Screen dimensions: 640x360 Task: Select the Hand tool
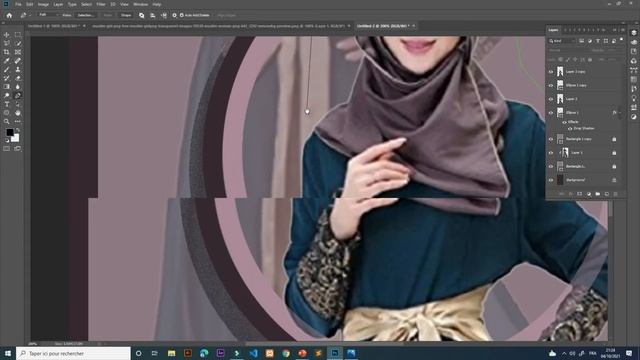[x=18, y=113]
